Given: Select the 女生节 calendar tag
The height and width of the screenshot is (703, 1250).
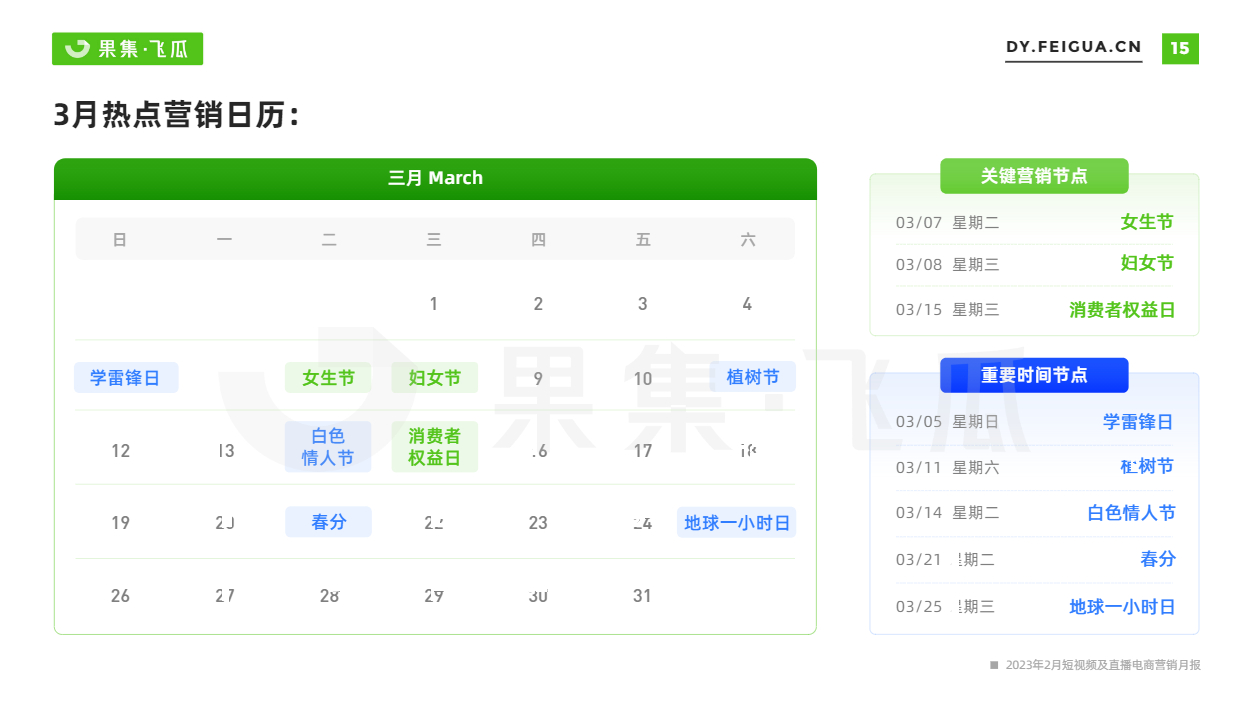Looking at the screenshot, I should tap(328, 377).
